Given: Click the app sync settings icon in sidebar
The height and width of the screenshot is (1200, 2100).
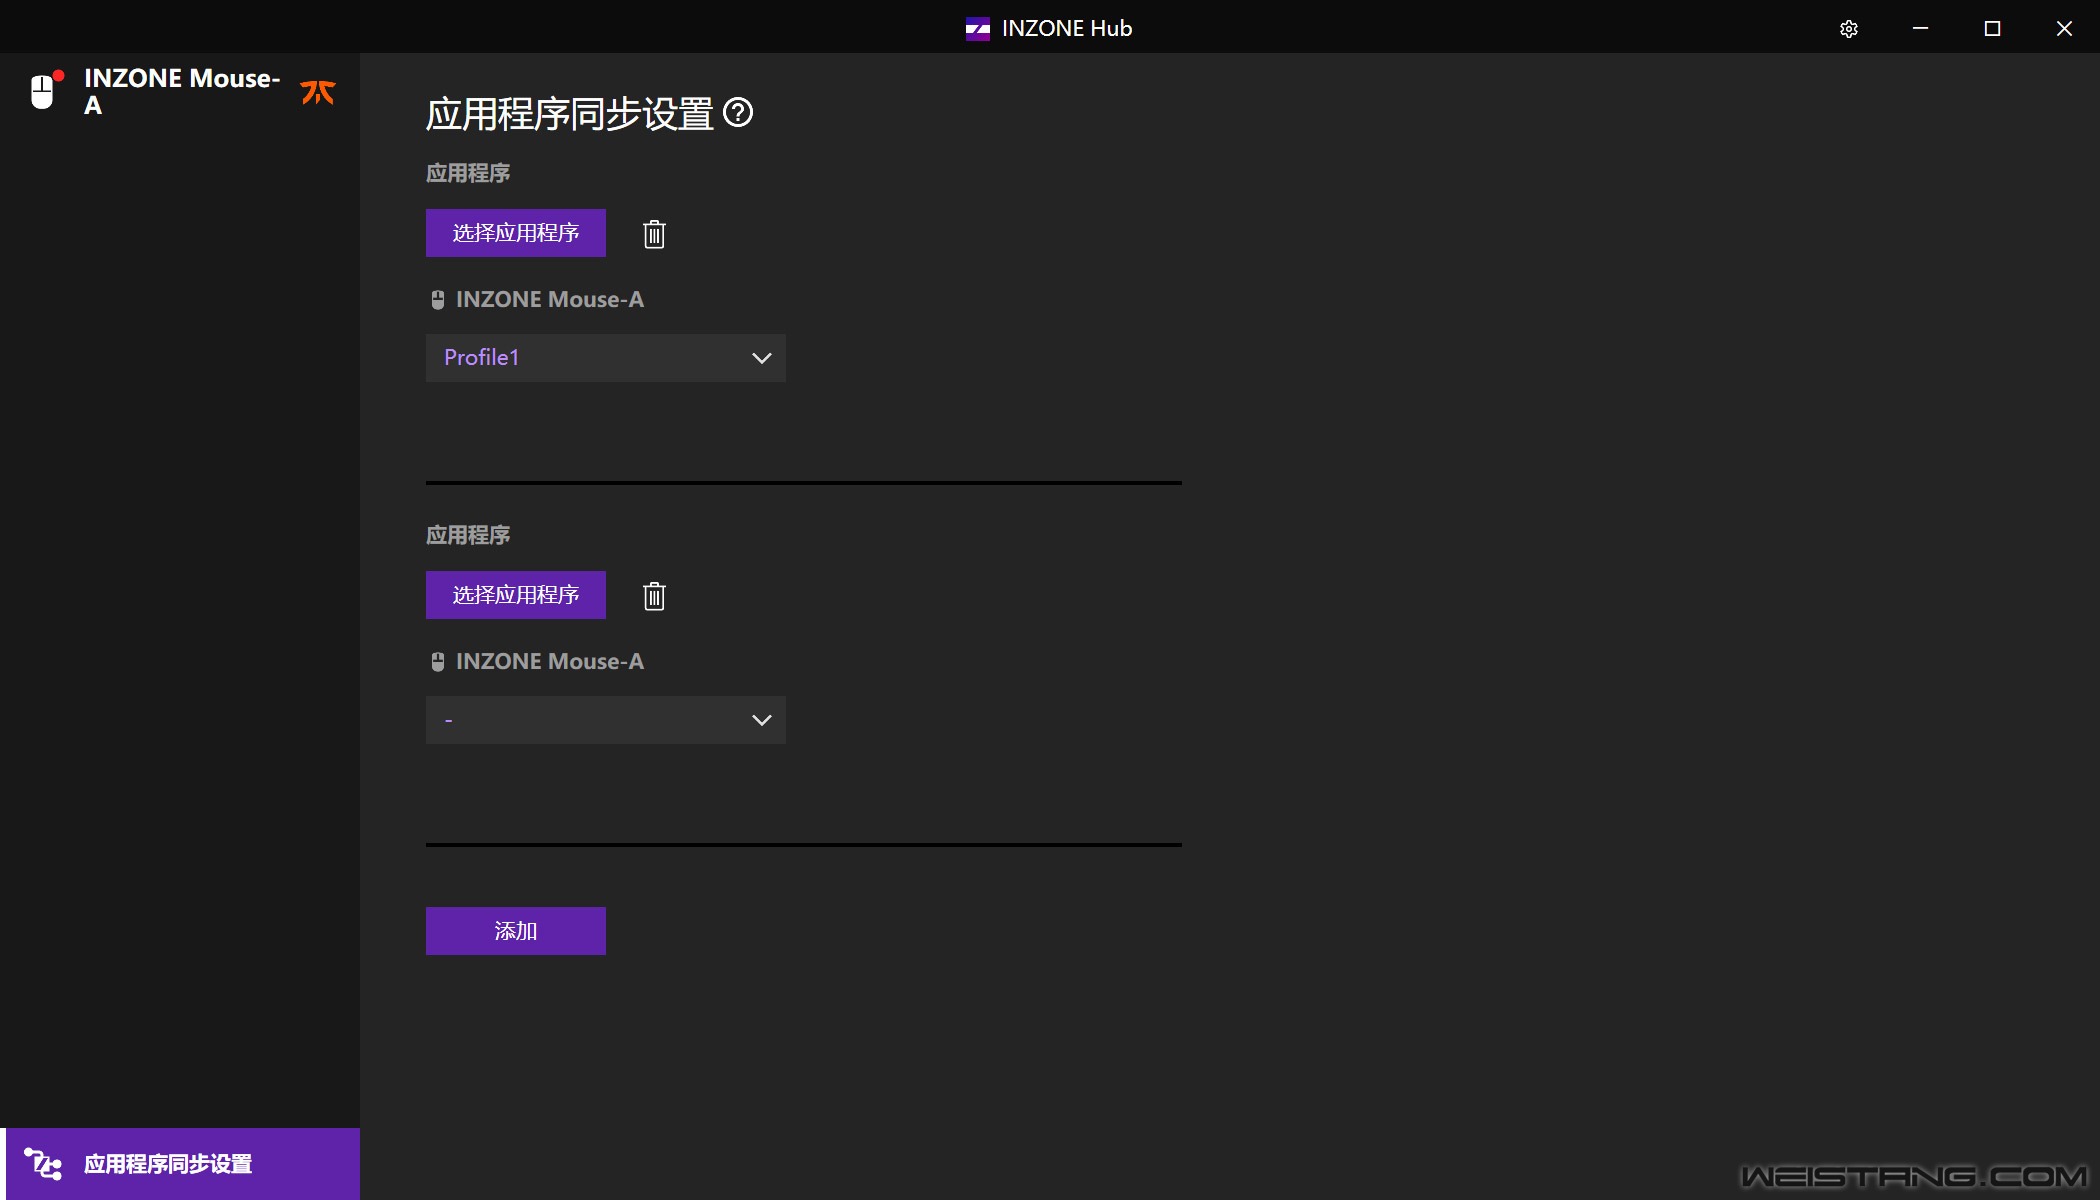Looking at the screenshot, I should point(43,1164).
